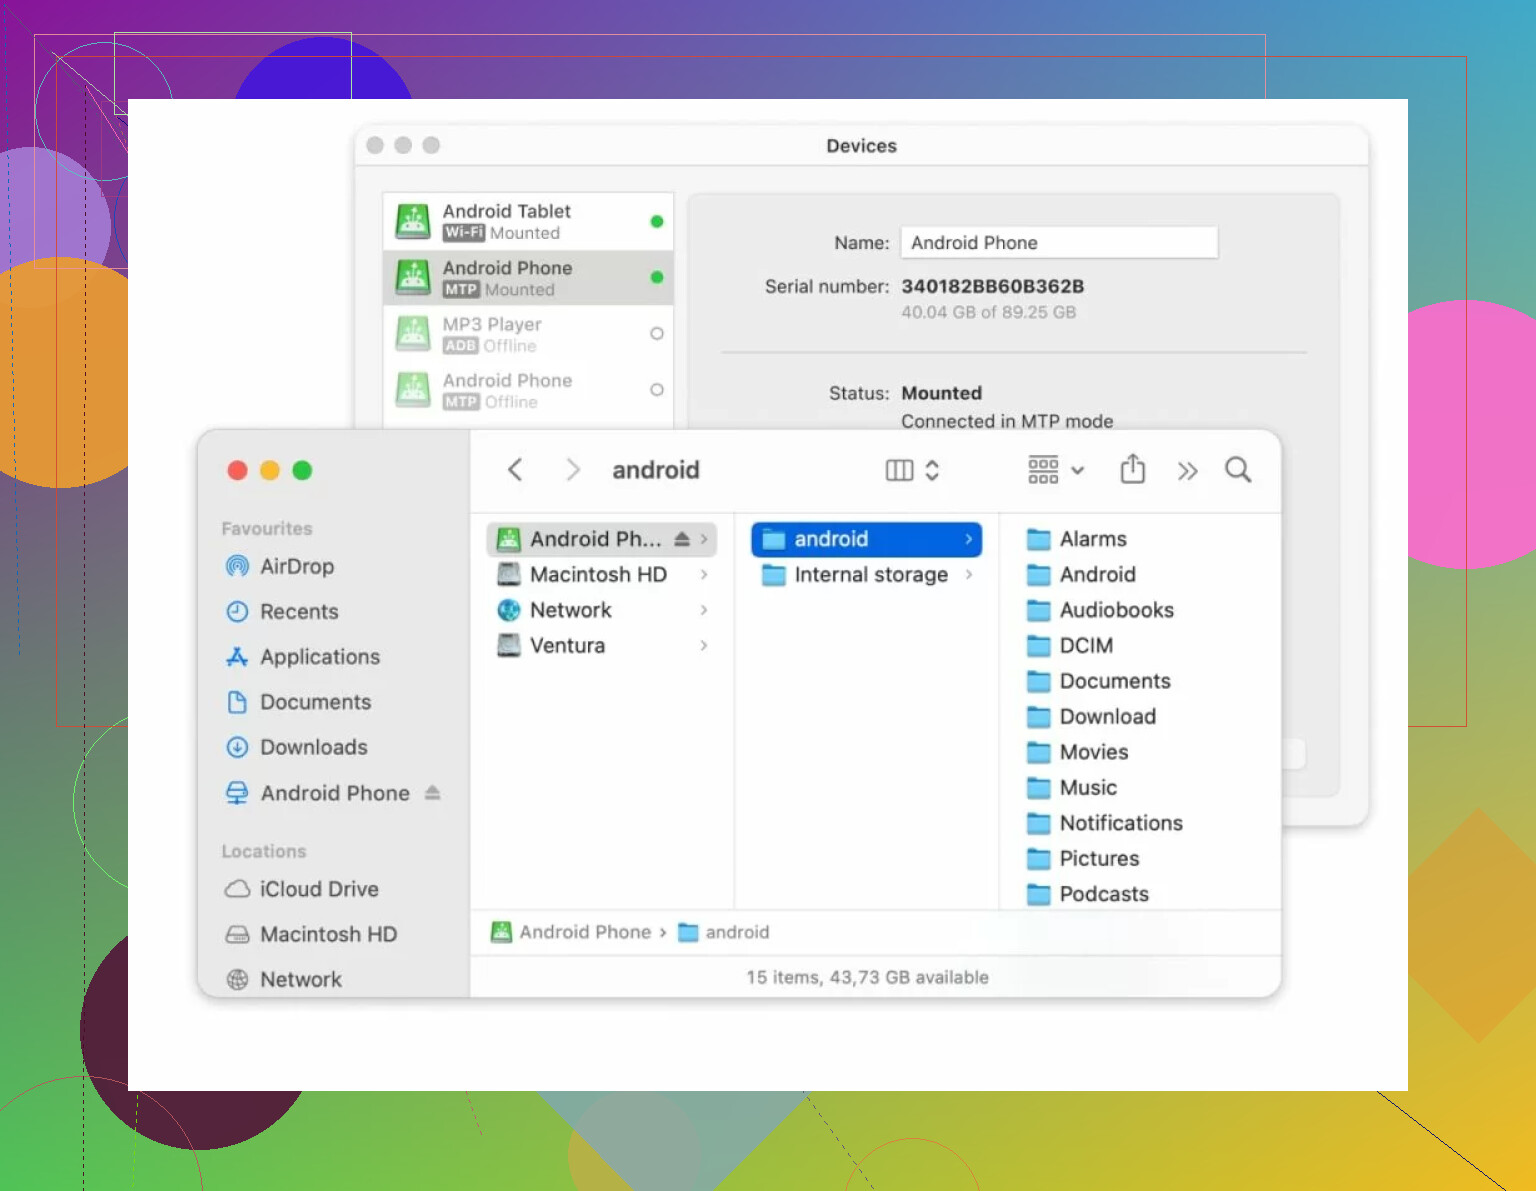Viewport: 1536px width, 1191px height.
Task: Click the '15 items, 43,73 GB available' status
Action: pyautogui.click(x=867, y=977)
